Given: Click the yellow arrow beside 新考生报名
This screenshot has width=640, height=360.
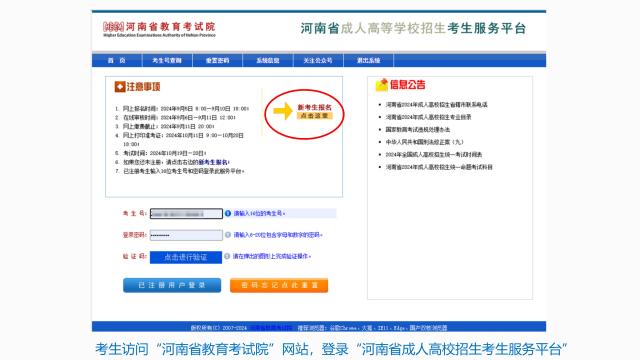Looking at the screenshot, I should point(283,111).
